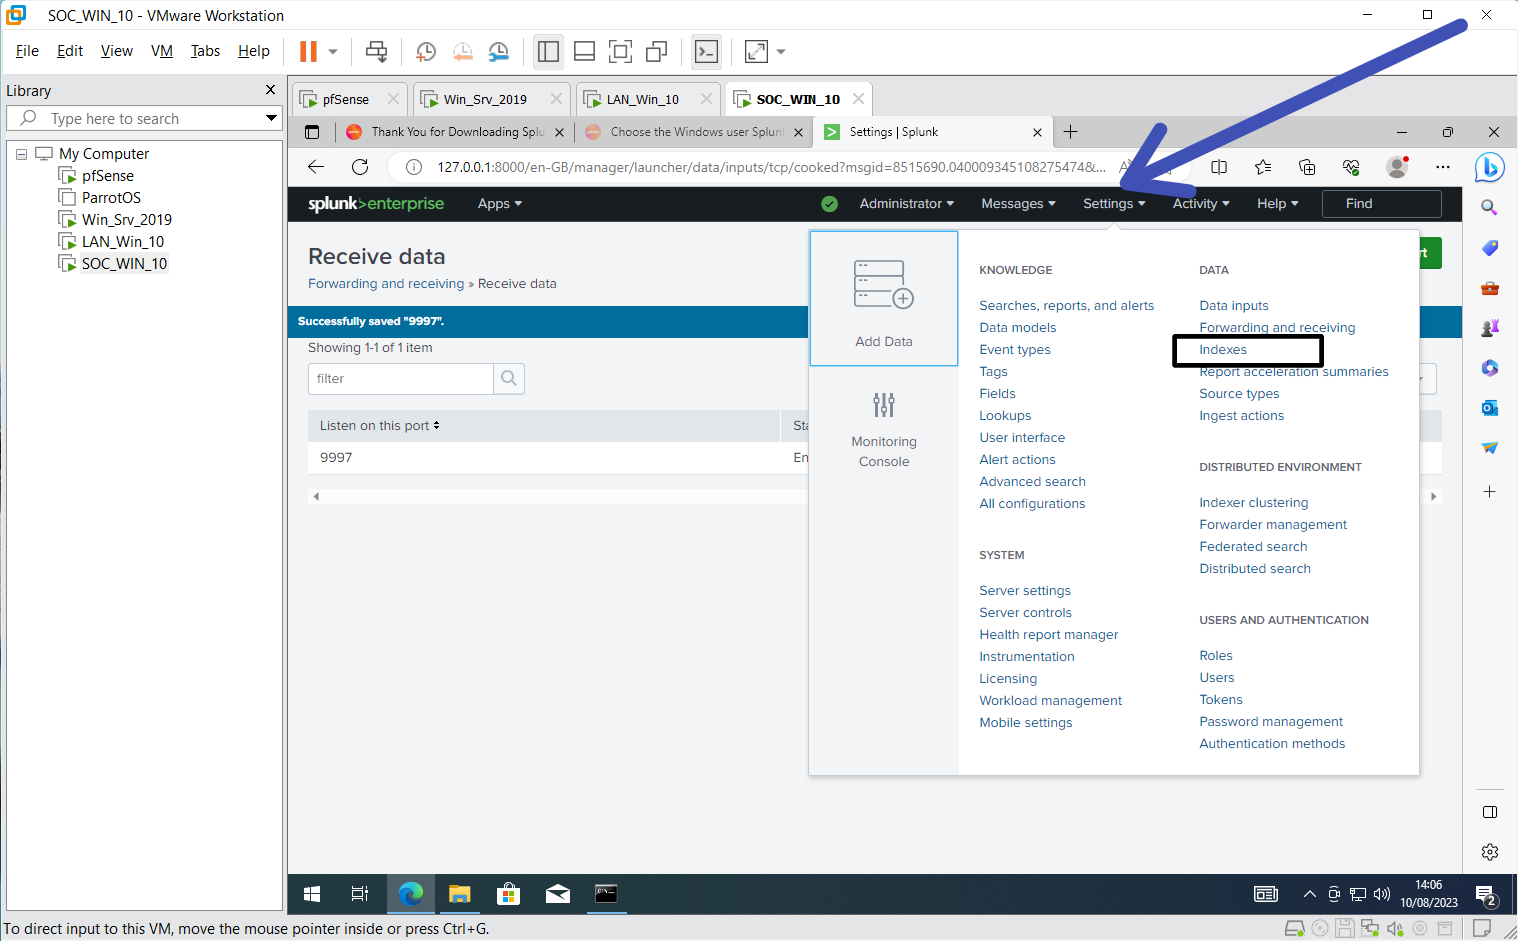The width and height of the screenshot is (1518, 941).
Task: Click the Bing Copilot sidebar icon
Action: [x=1489, y=167]
